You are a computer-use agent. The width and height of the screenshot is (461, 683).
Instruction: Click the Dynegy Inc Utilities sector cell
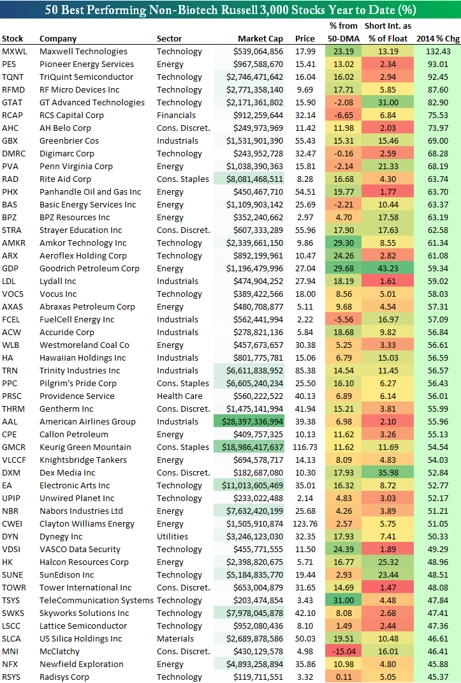click(x=173, y=537)
